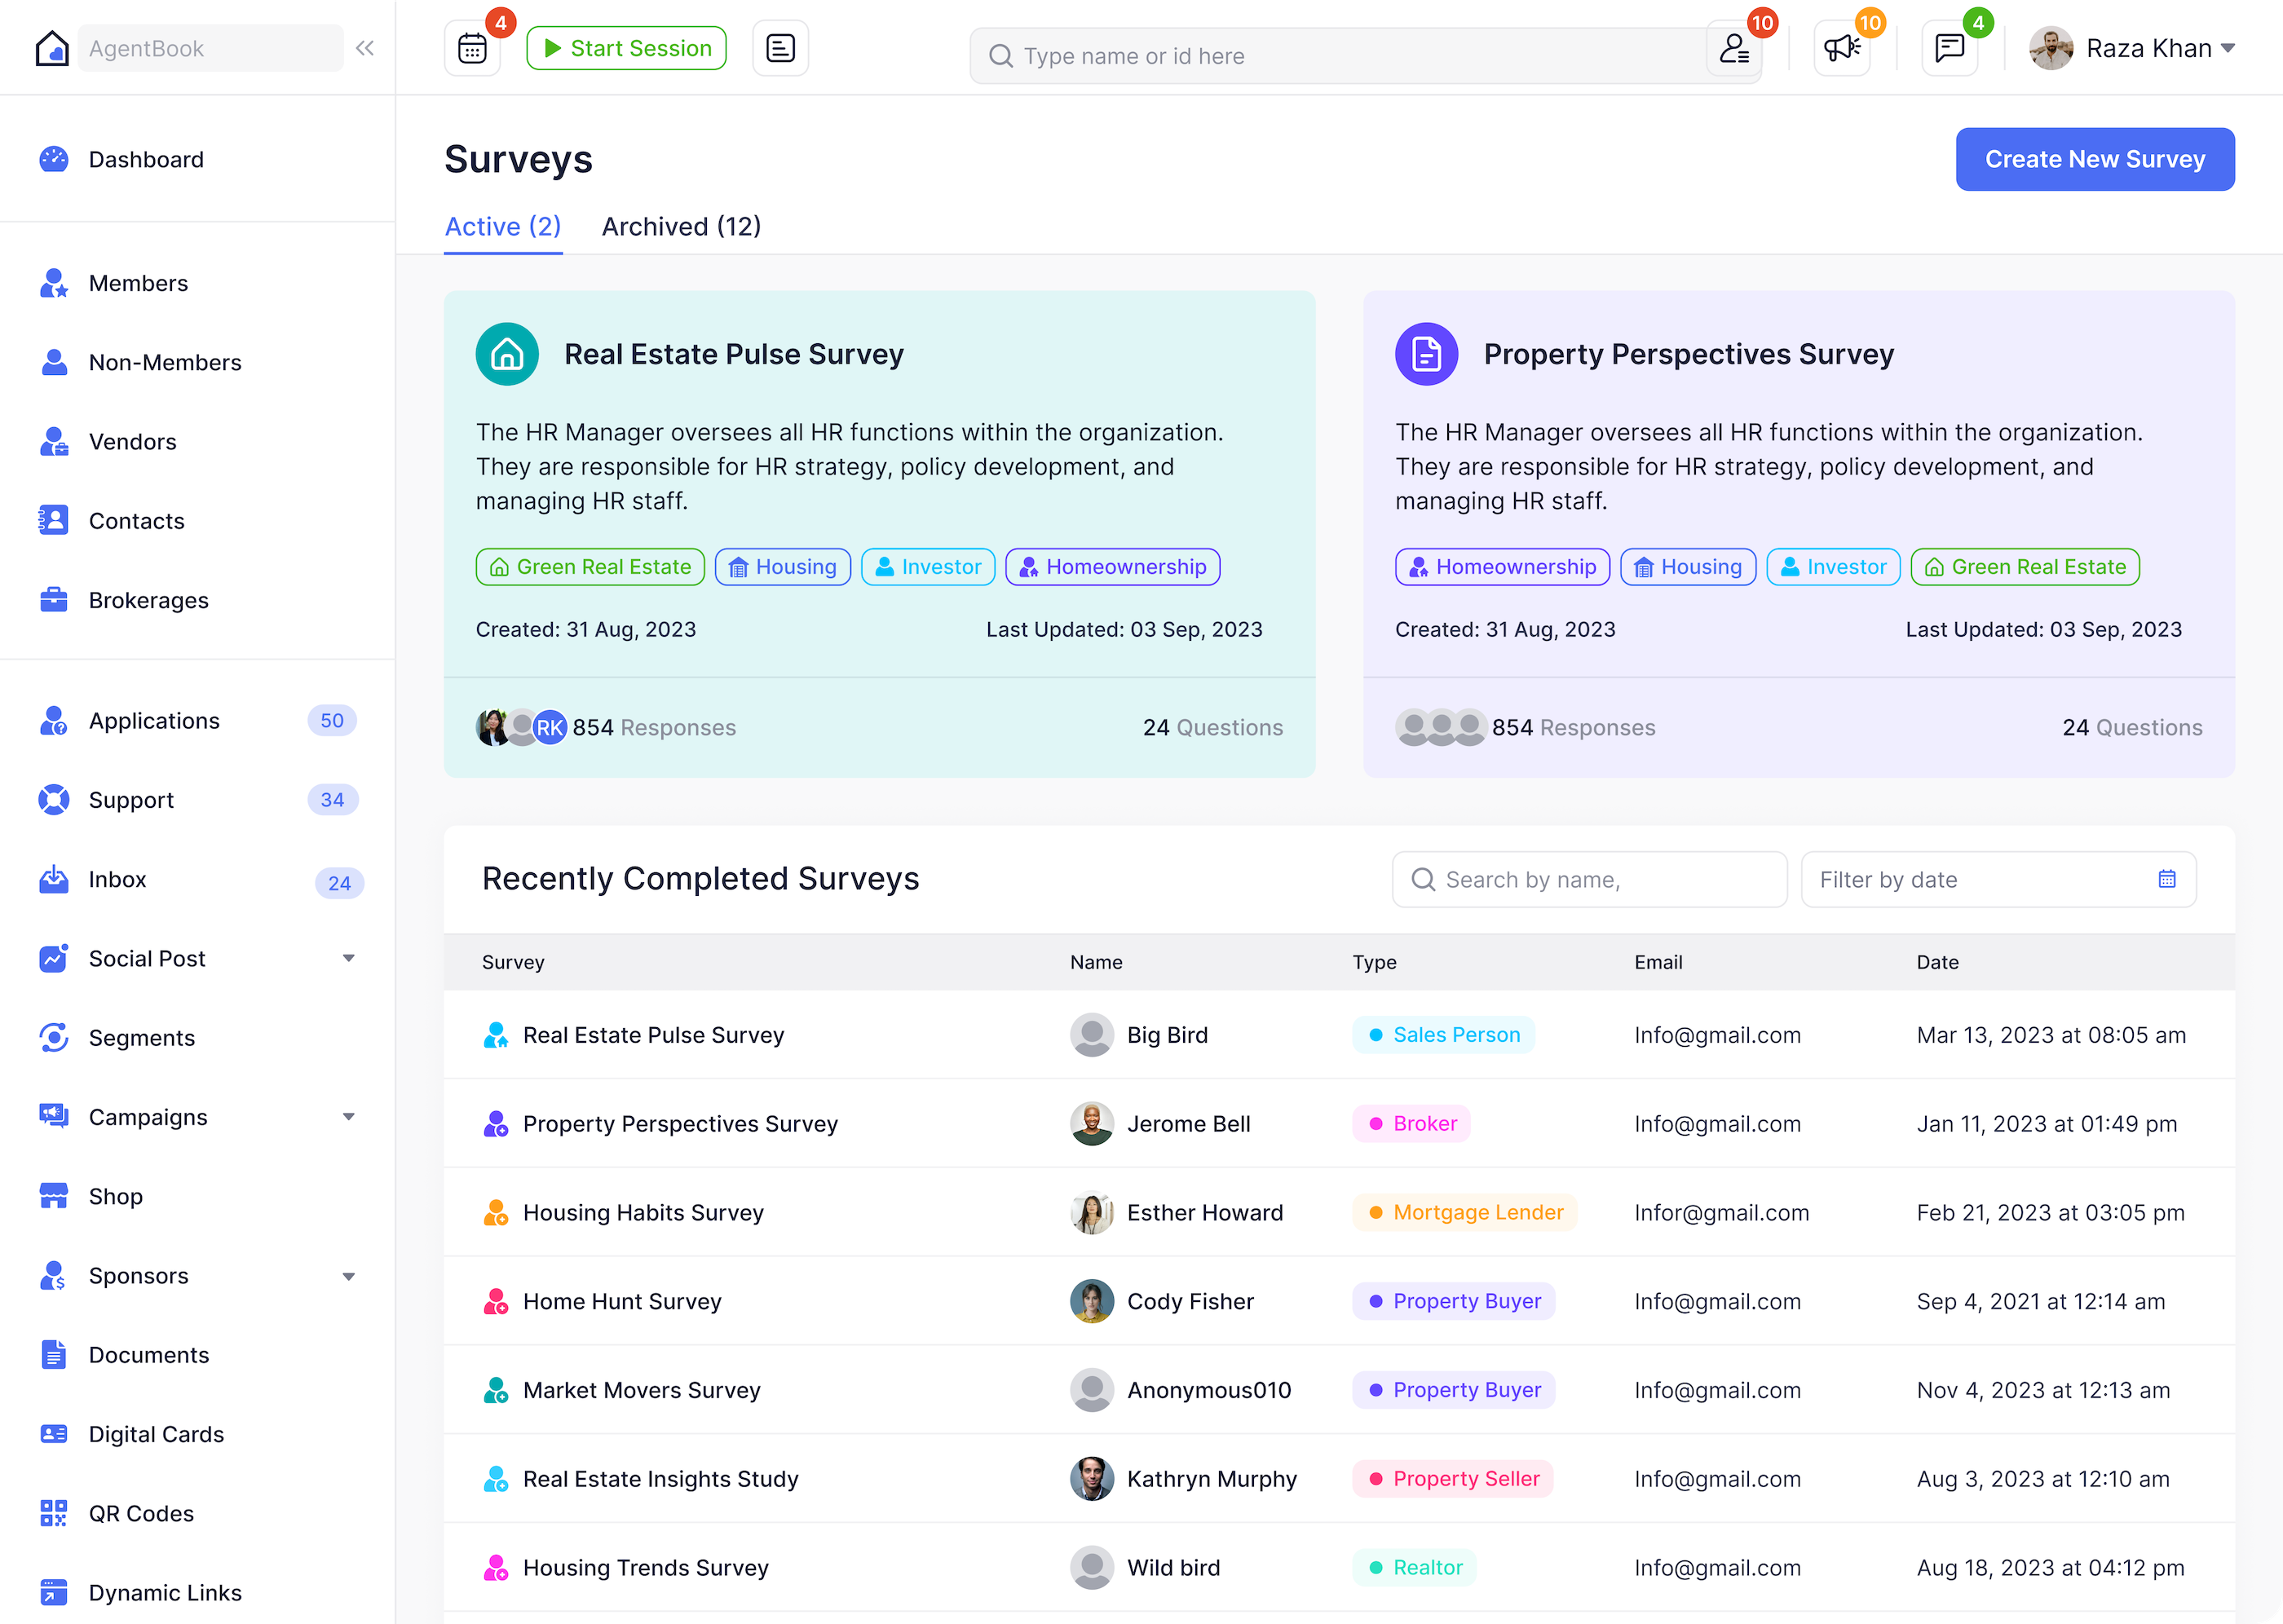Image resolution: width=2283 pixels, height=1624 pixels.
Task: Collapse sidebar with double chevron icon
Action: point(365,48)
